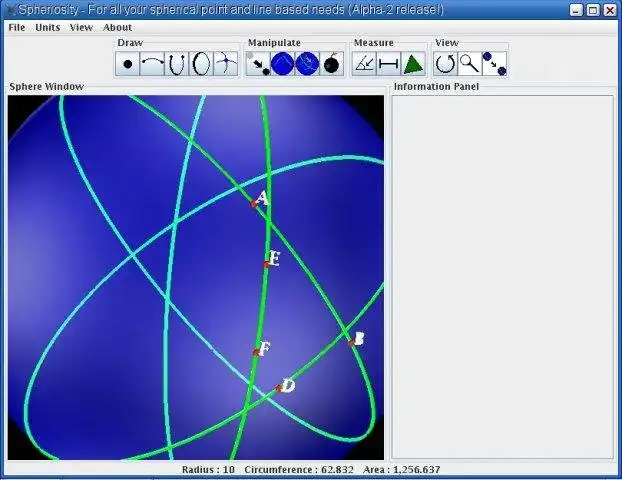This screenshot has height=480, width=622.
Task: Click second blue sphere manipulate tool
Action: pos(307,64)
